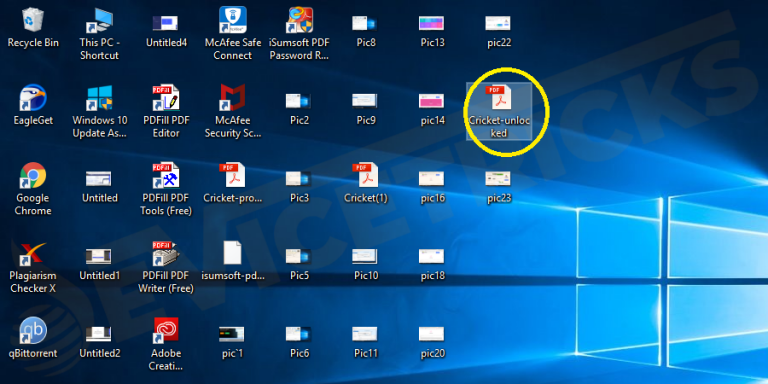This screenshot has width=768, height=384.
Task: Click the Adobe Creative Cloud shortcut
Action: pyautogui.click(x=166, y=331)
